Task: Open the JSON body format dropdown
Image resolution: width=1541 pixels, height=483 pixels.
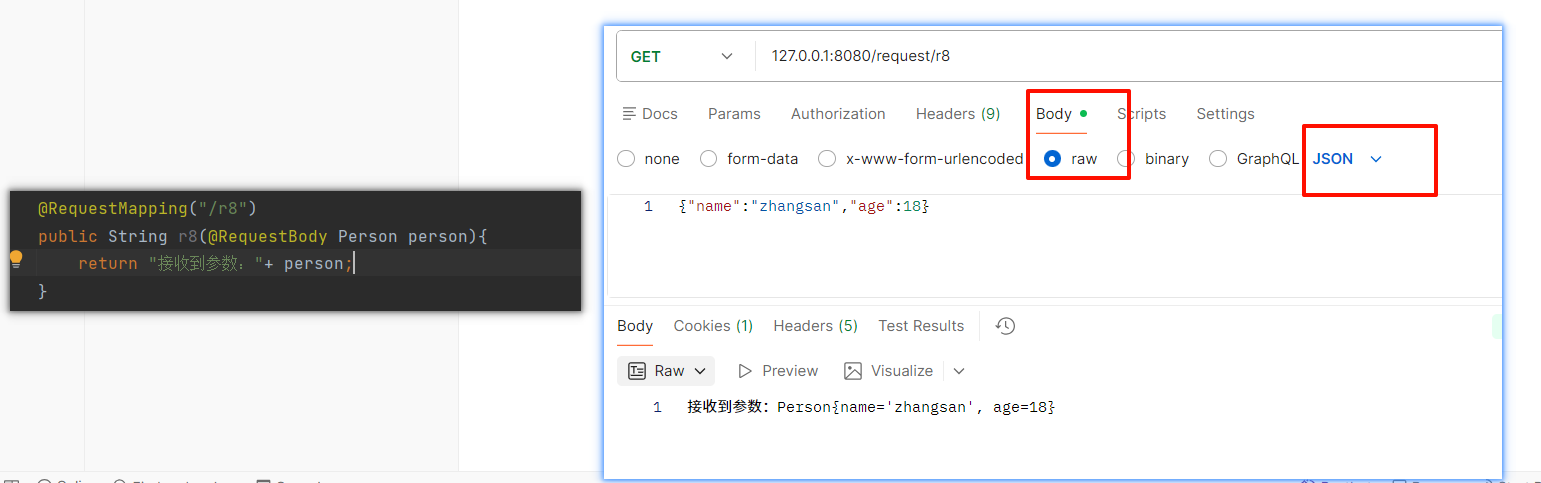Action: (1347, 159)
